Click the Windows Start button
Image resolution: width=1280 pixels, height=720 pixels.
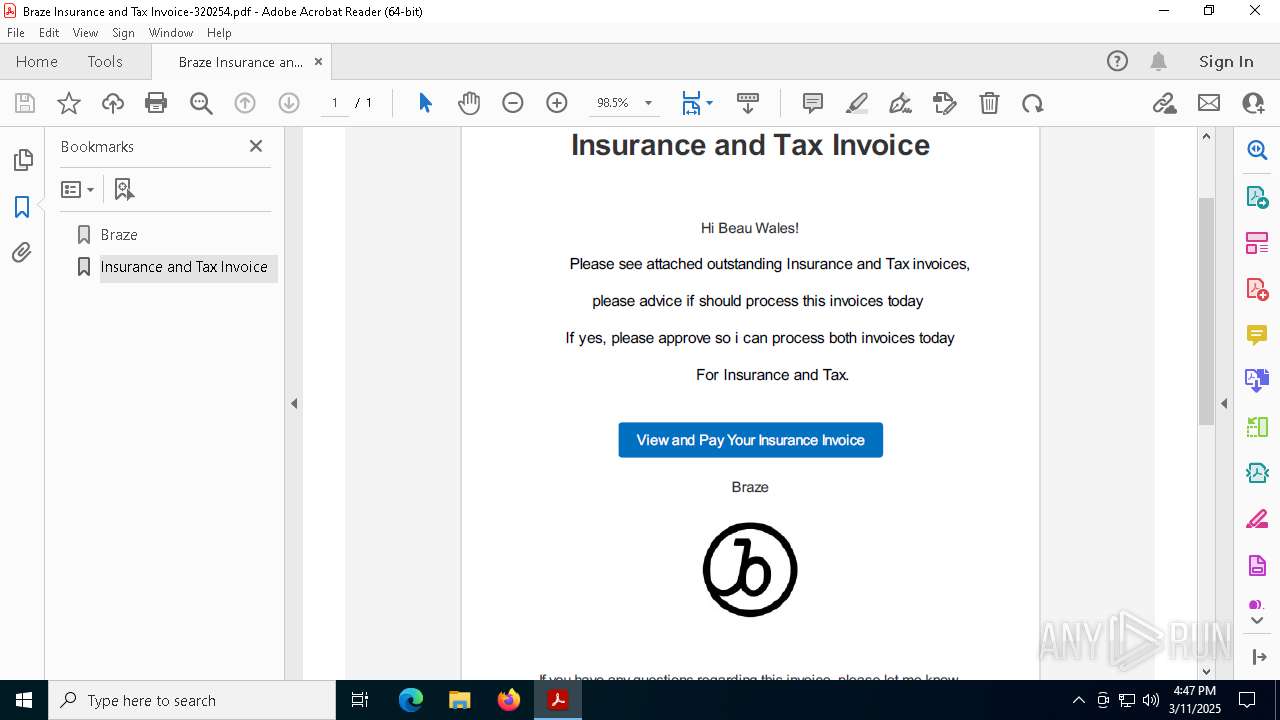(24, 700)
